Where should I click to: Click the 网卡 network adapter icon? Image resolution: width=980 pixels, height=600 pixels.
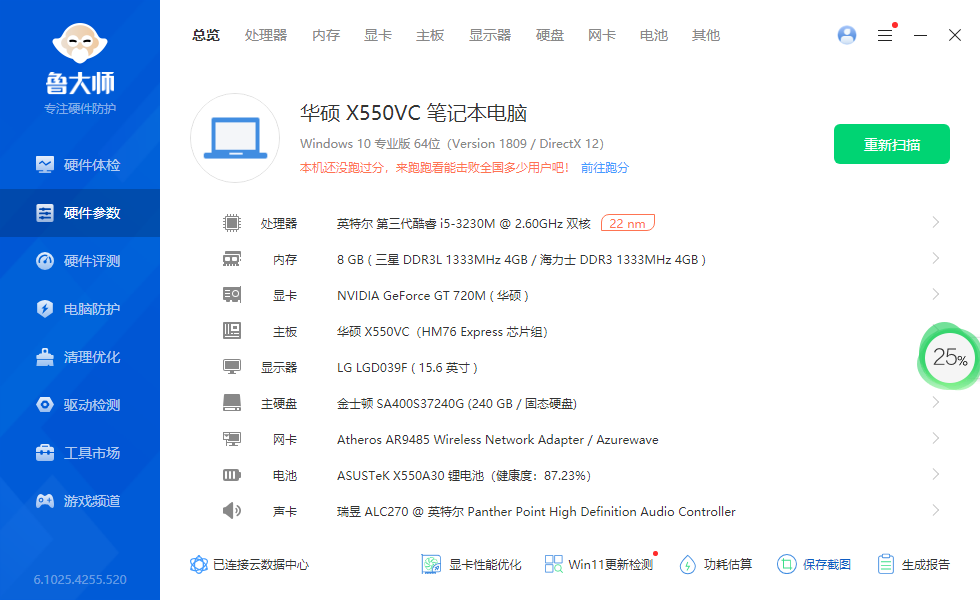coord(232,439)
